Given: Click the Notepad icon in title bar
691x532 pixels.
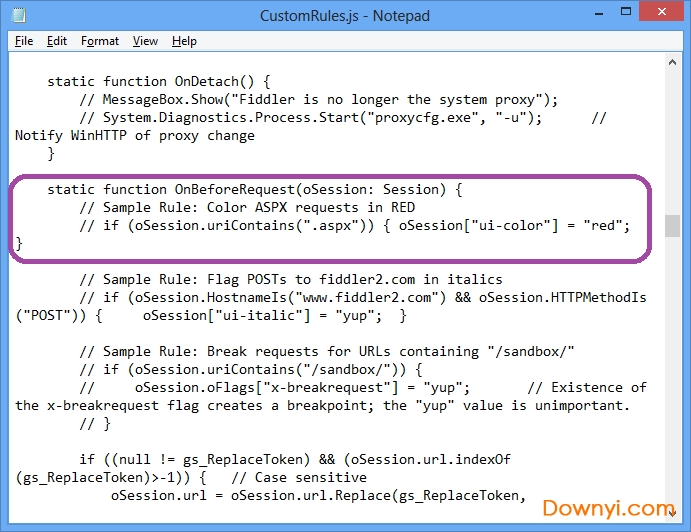Looking at the screenshot, I should click(17, 16).
